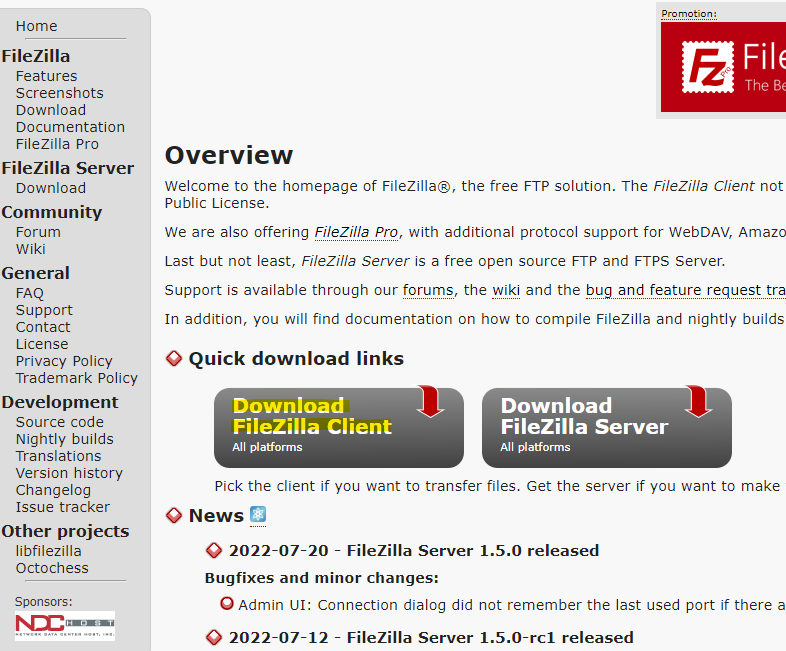Image resolution: width=786 pixels, height=651 pixels.
Task: Open the Contact page
Action: pyautogui.click(x=43, y=327)
